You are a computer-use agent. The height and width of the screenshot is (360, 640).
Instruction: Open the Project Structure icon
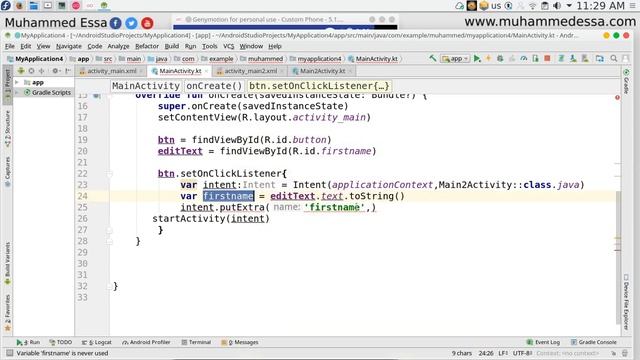click(599, 59)
